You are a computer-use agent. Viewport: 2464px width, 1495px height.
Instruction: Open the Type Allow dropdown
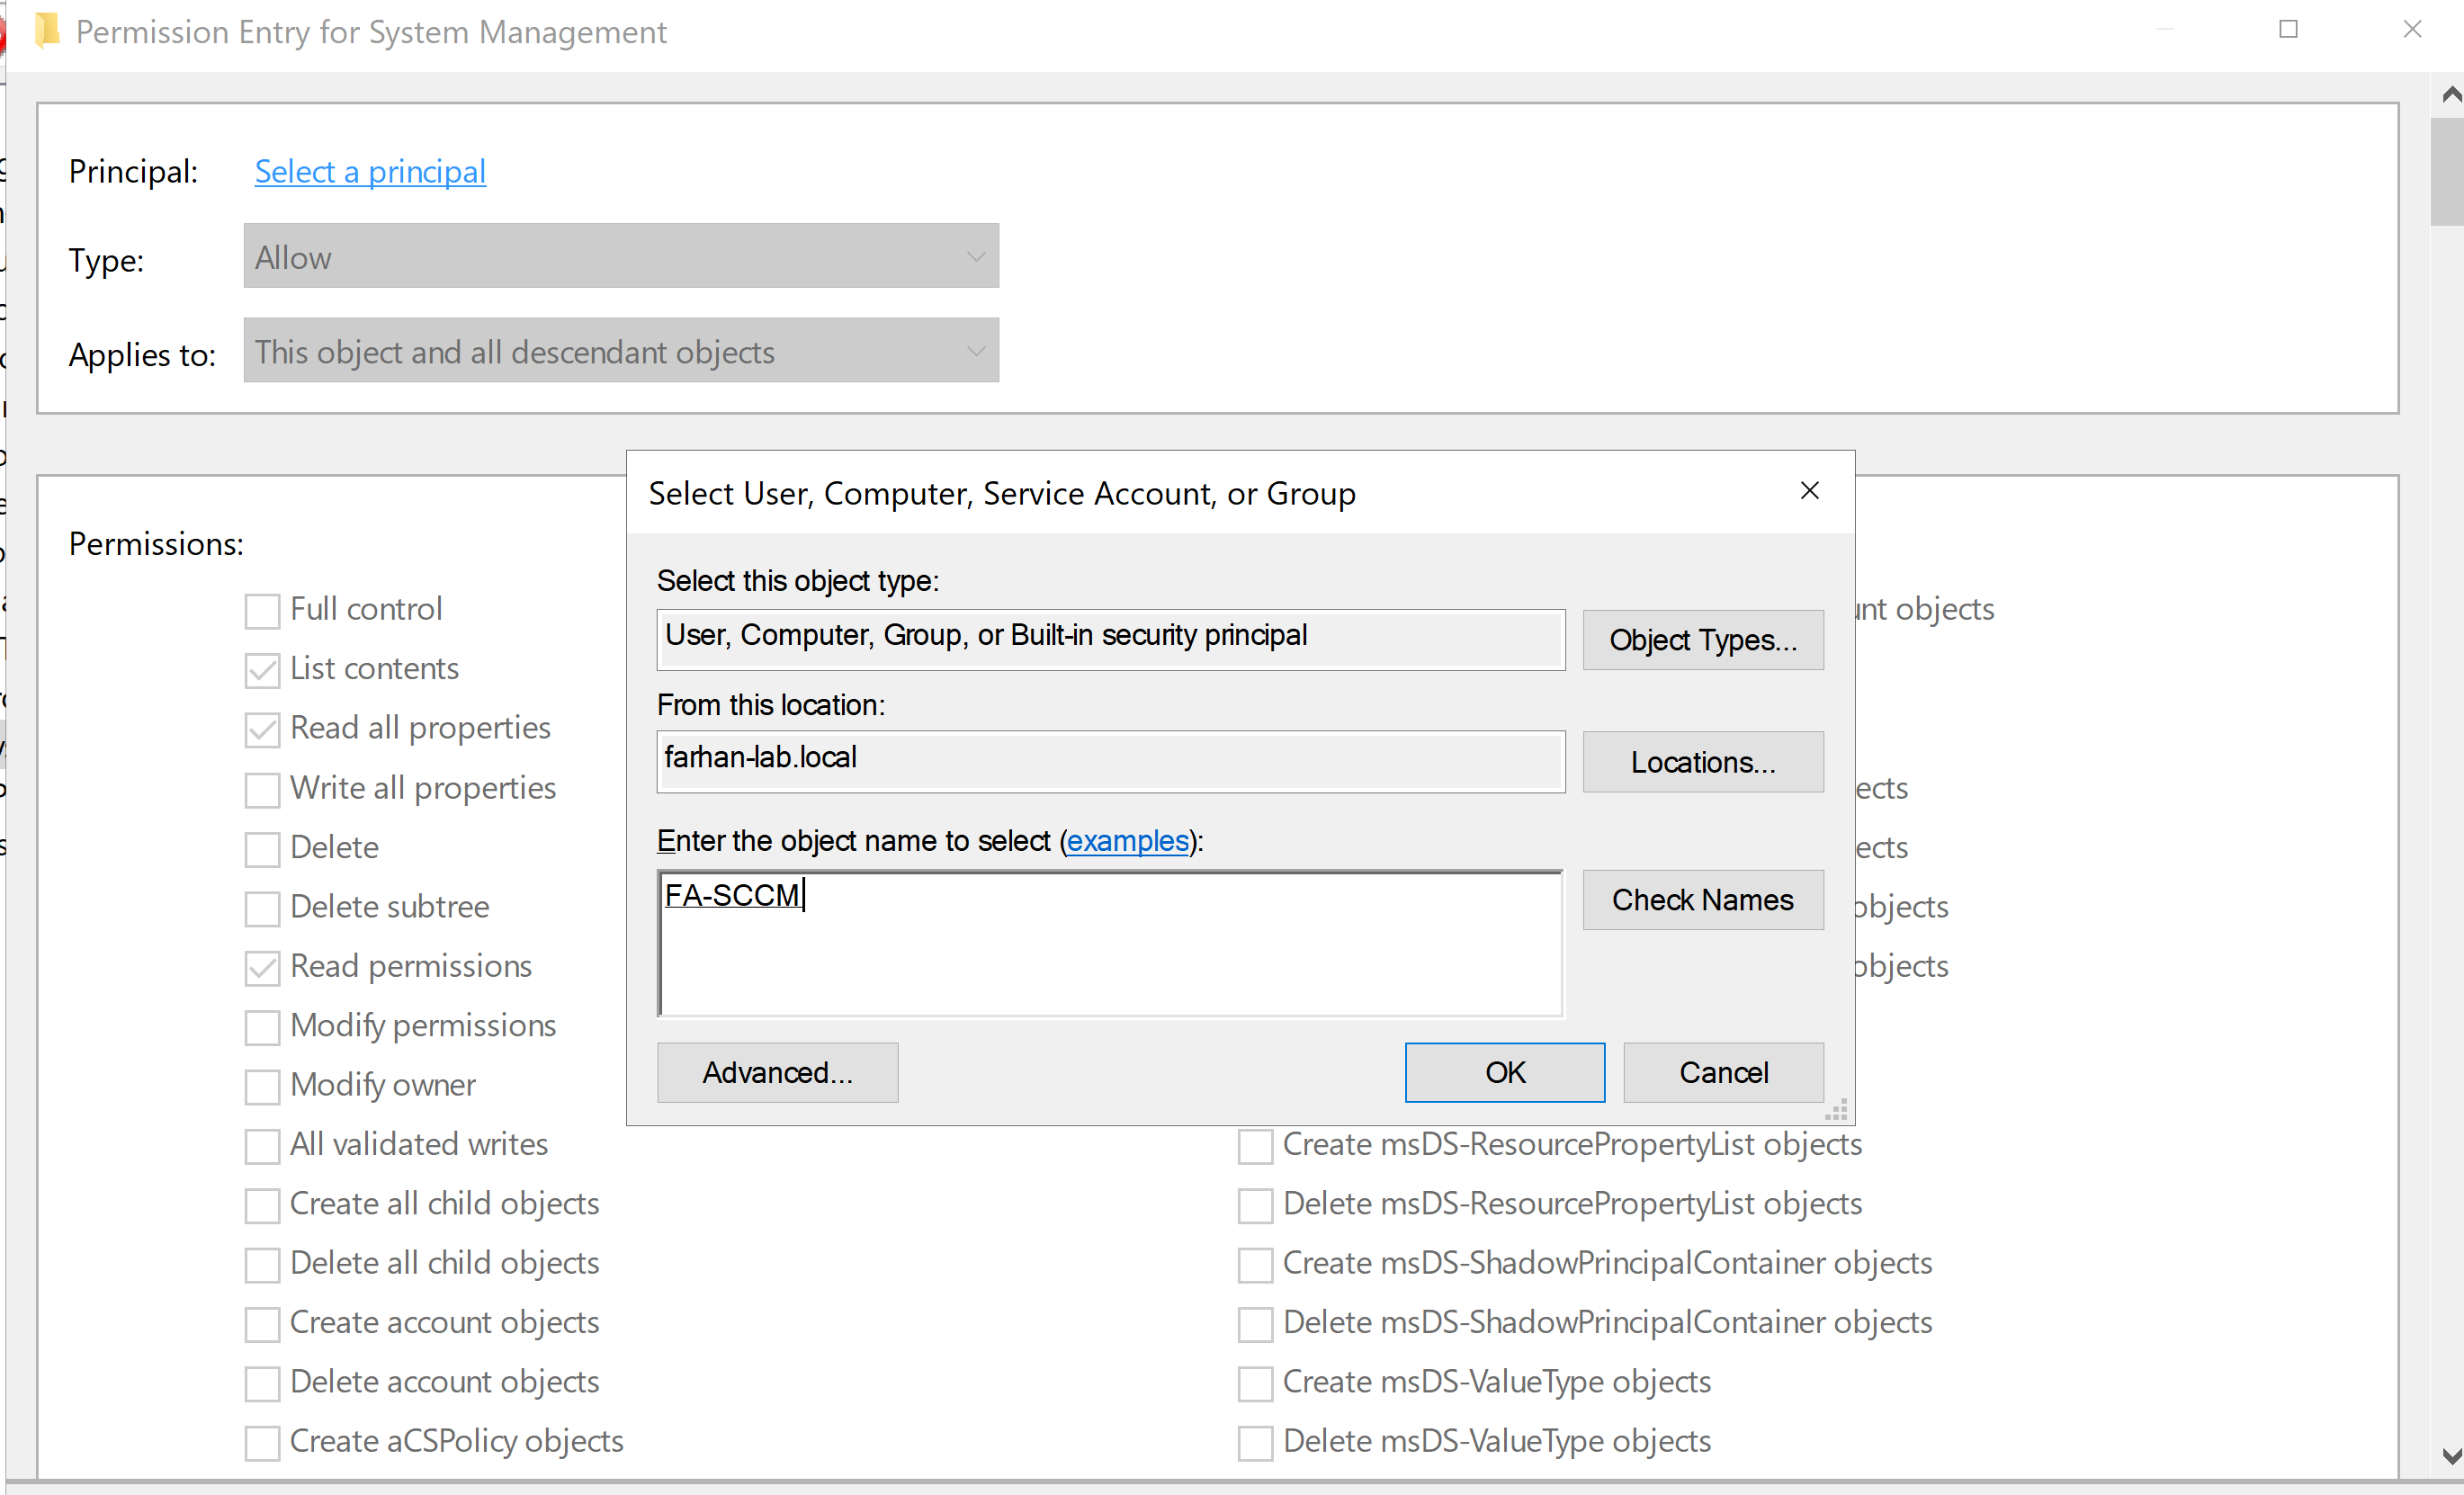pos(621,257)
